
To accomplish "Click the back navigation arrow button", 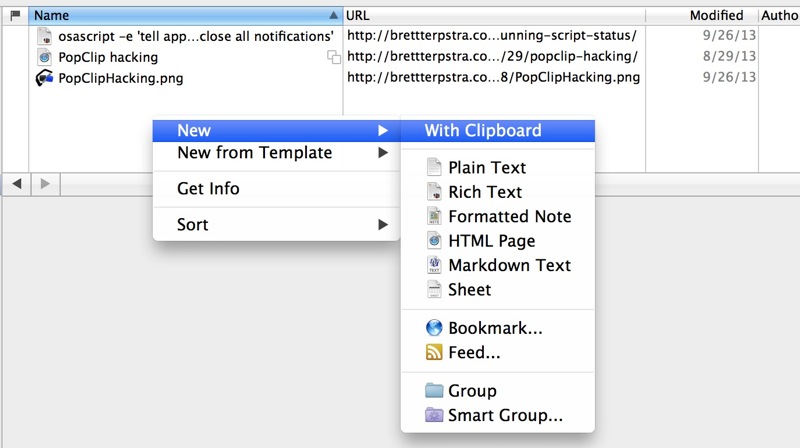I will [x=17, y=184].
